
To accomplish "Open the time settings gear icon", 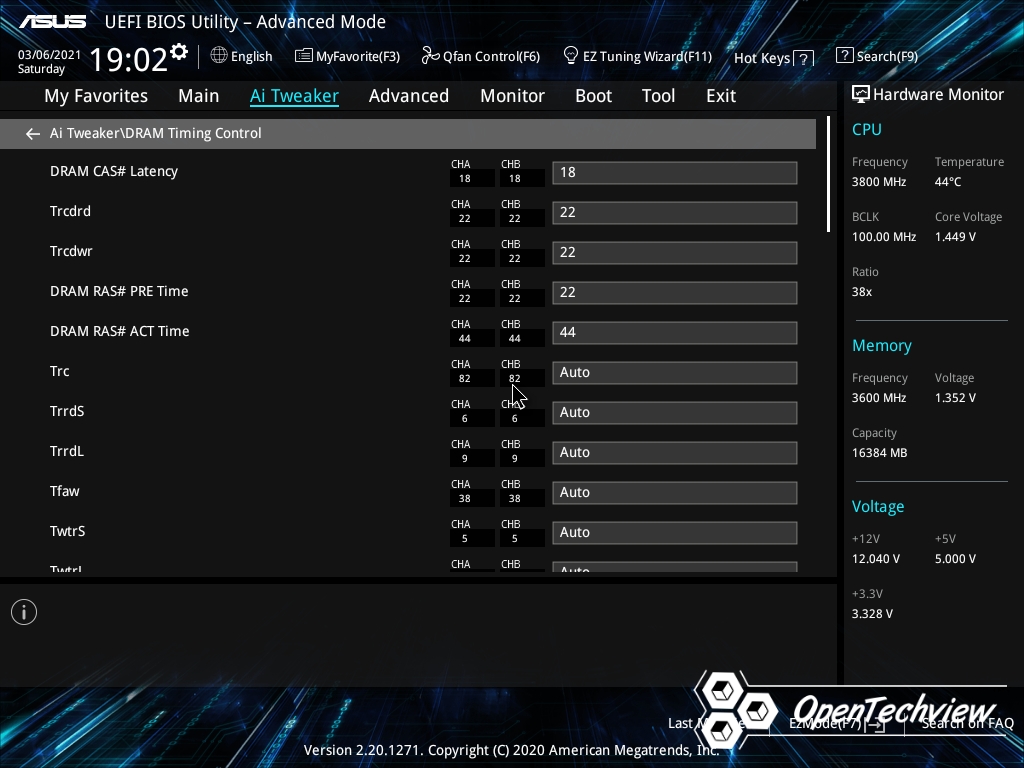I will [179, 52].
